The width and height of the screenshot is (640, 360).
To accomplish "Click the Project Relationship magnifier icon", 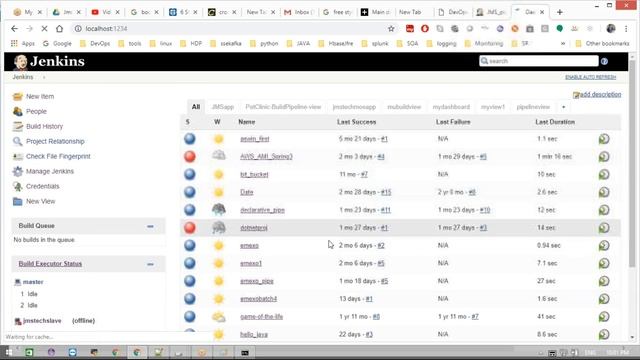I will coord(18,142).
